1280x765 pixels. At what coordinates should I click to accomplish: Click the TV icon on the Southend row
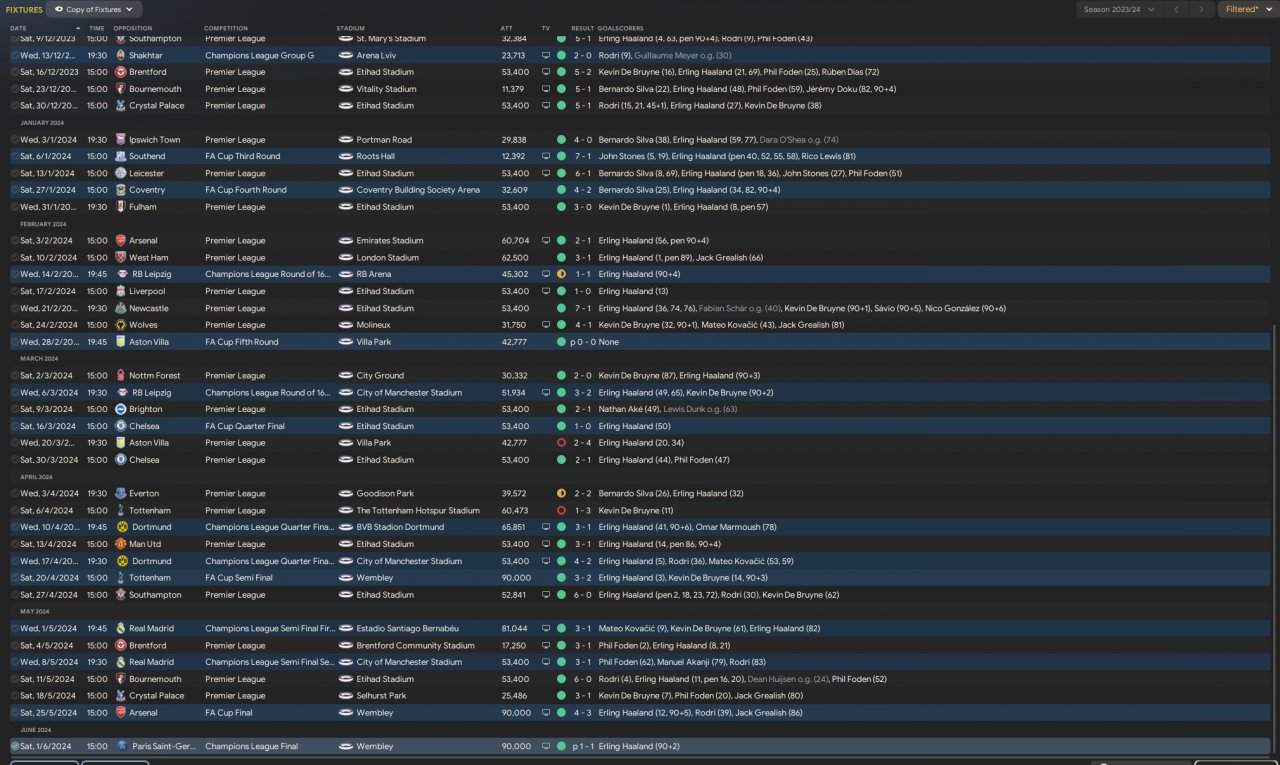[546, 156]
